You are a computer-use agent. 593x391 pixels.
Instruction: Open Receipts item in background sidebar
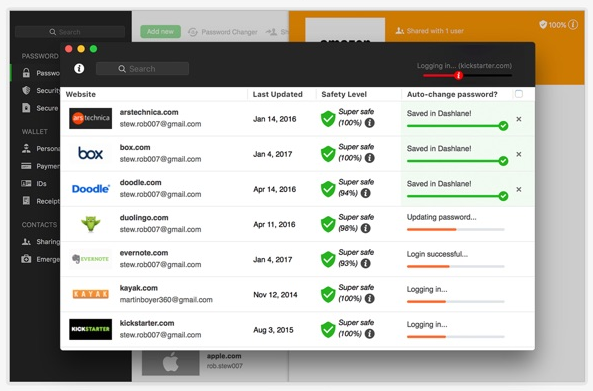click(41, 201)
